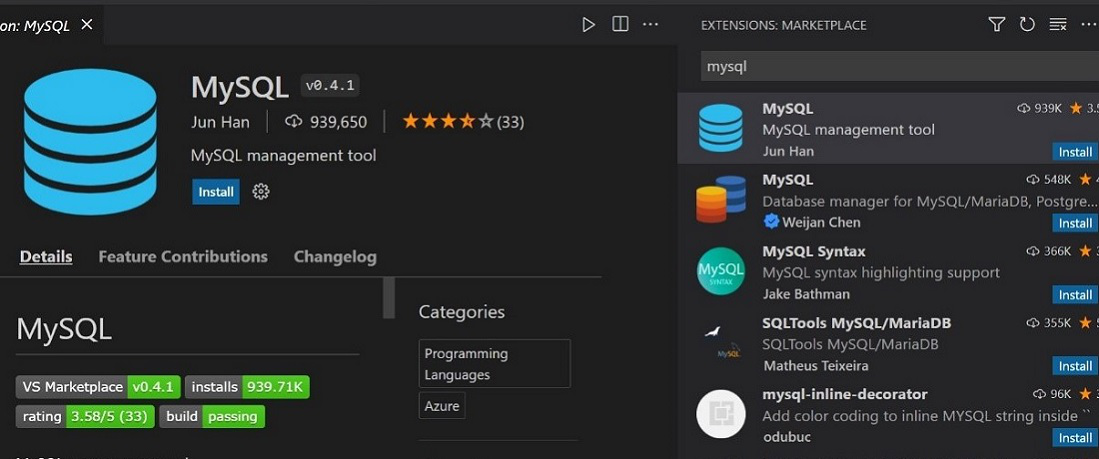The height and width of the screenshot is (459, 1099).
Task: Open the manage gear beside Install
Action: [261, 191]
